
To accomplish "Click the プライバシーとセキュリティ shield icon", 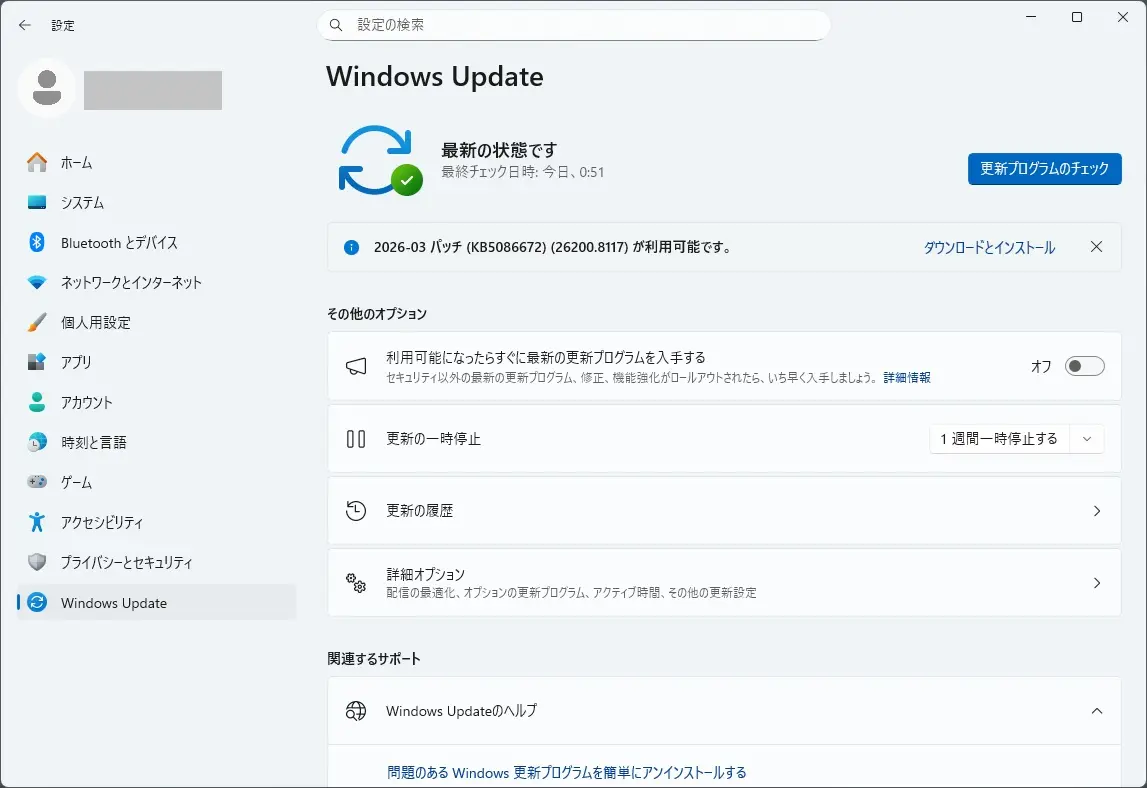I will (x=37, y=562).
